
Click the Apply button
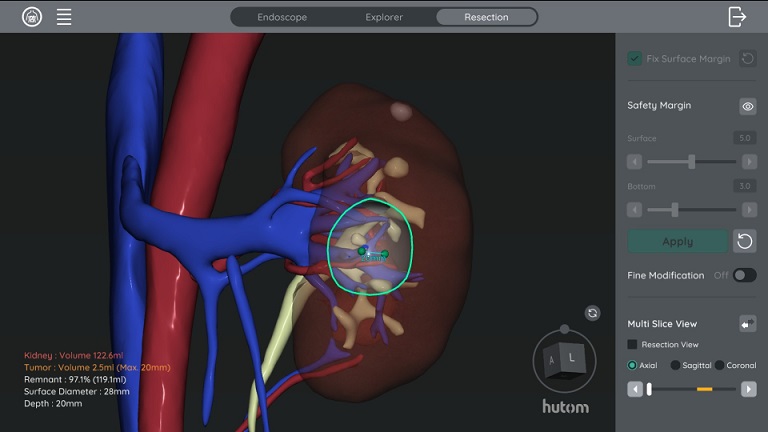click(677, 241)
